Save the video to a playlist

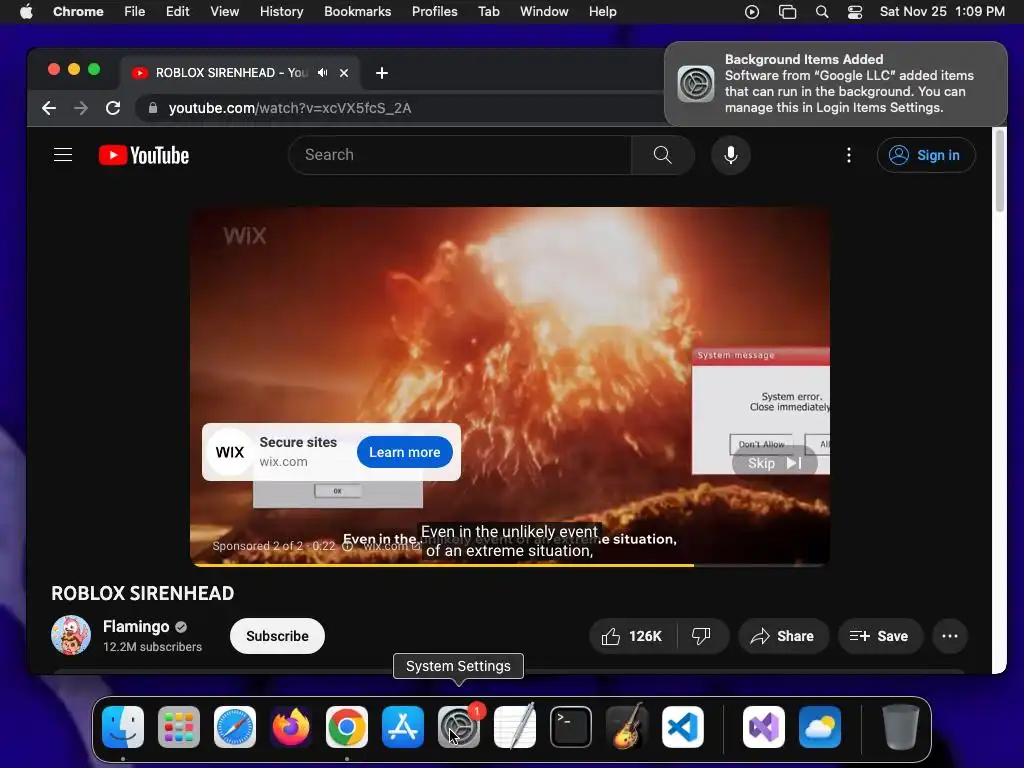point(879,636)
